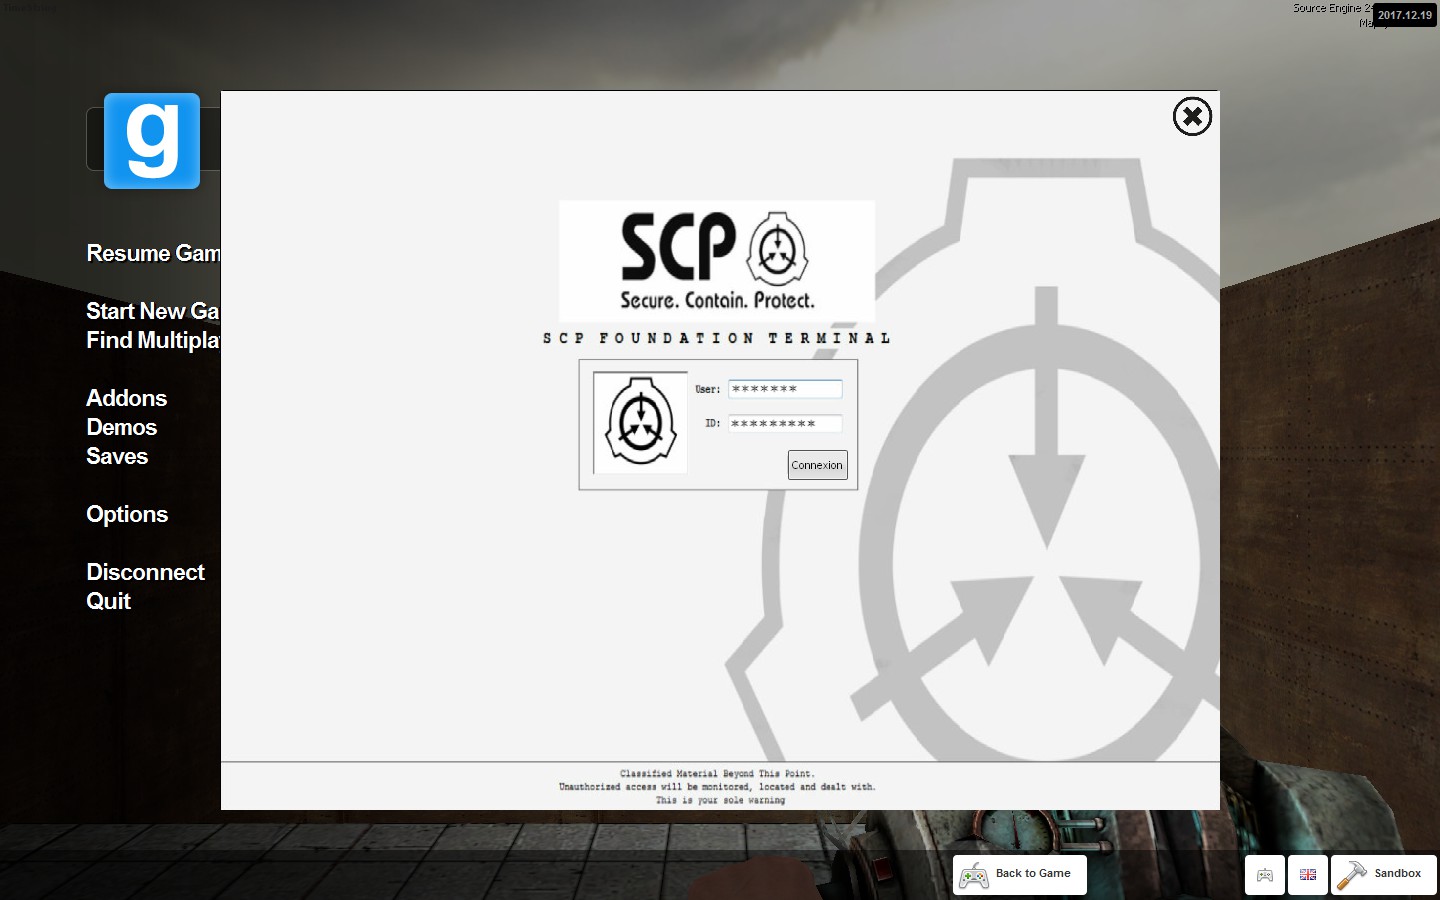Click the Garry's Mod g logo
The image size is (1440, 900).
(152, 141)
